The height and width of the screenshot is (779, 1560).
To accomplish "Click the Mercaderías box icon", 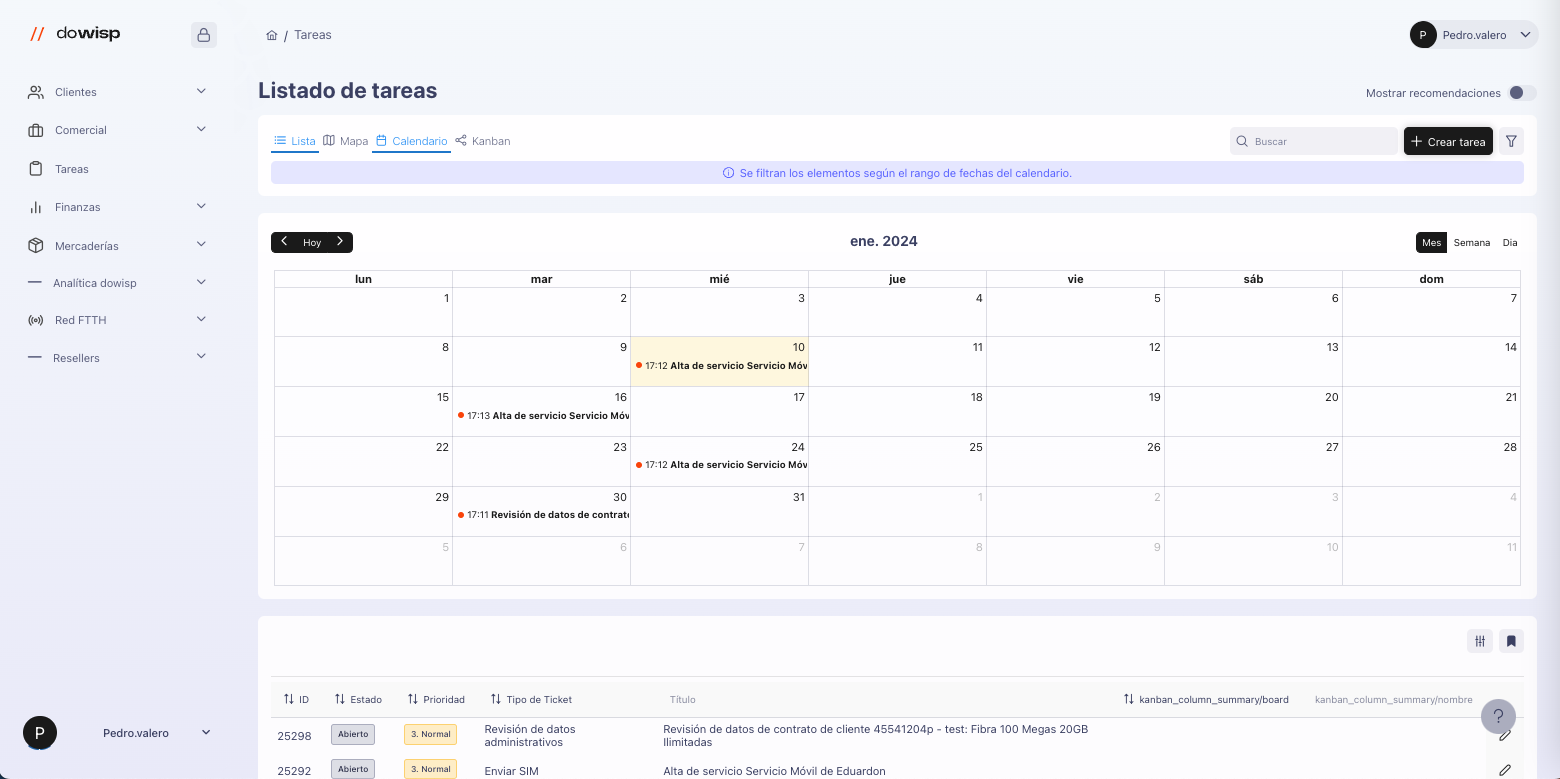I will pos(36,245).
